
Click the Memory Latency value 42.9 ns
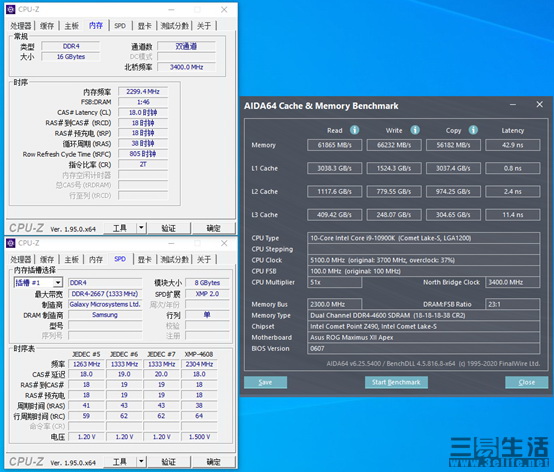(x=513, y=145)
